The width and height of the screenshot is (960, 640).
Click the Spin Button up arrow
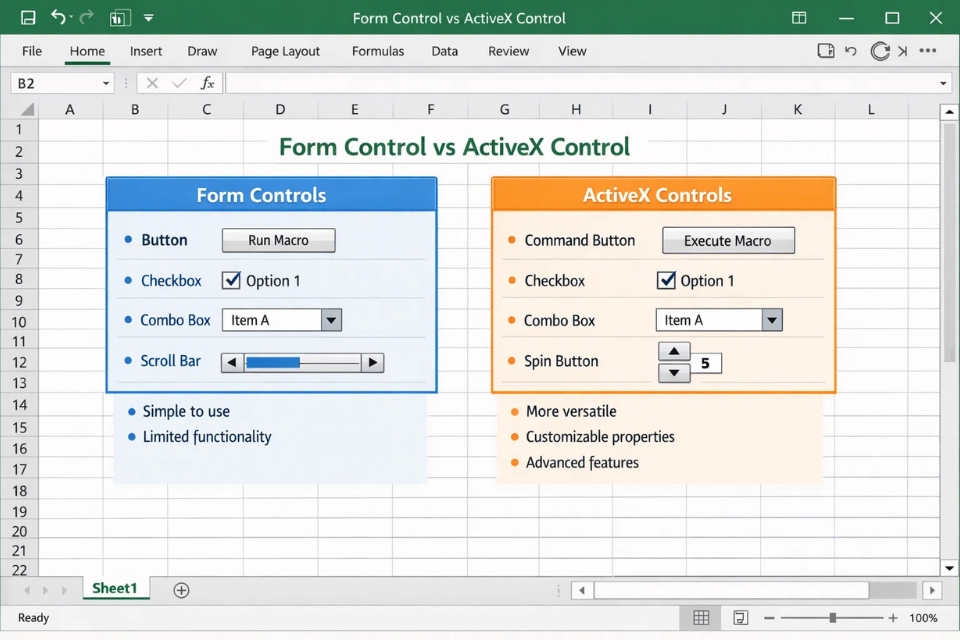click(674, 351)
